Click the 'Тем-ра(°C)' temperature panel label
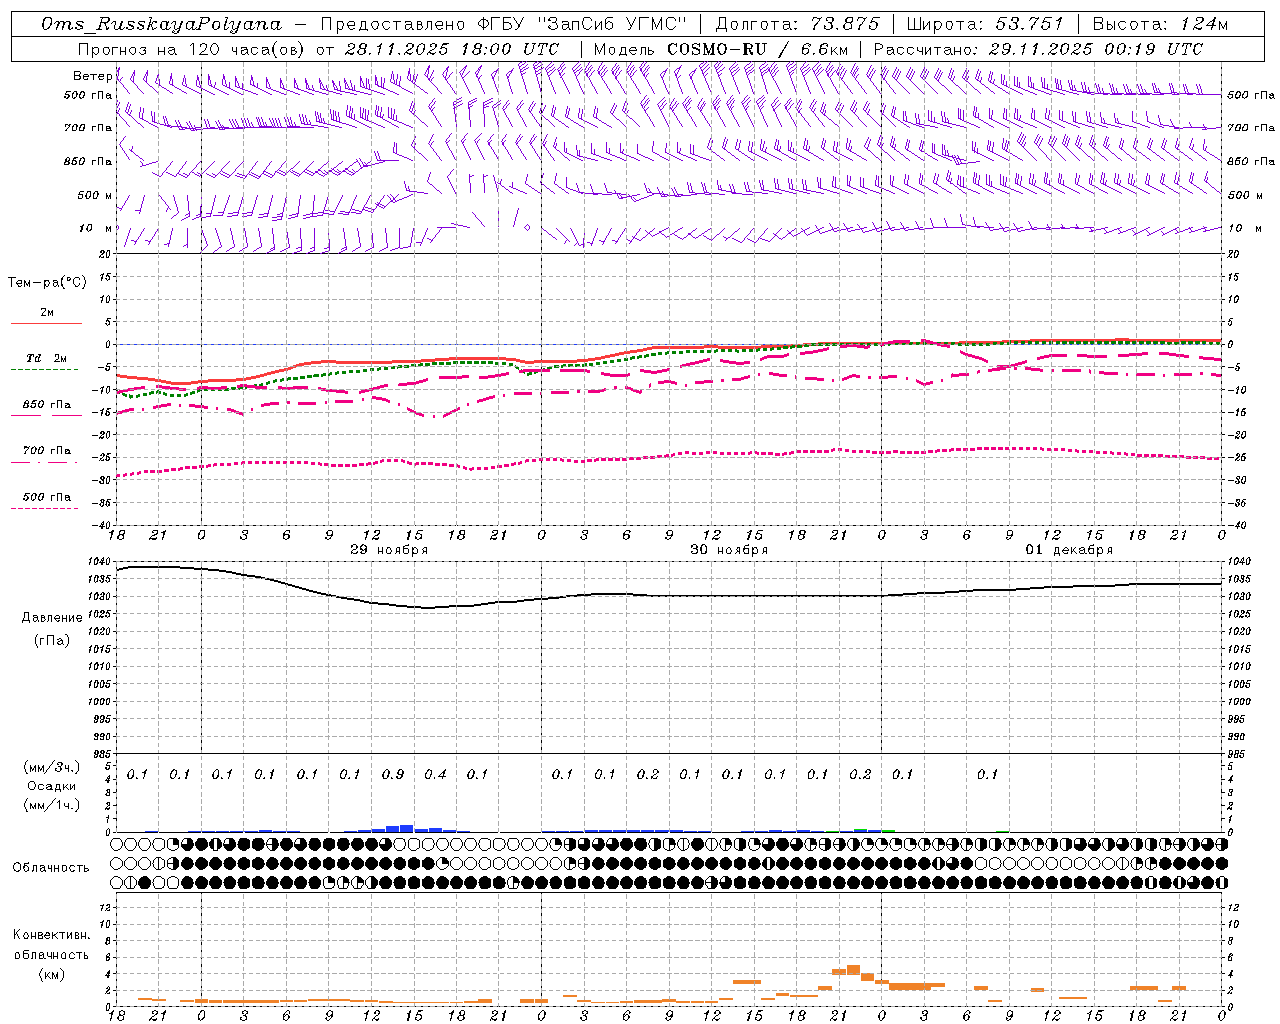The height and width of the screenshot is (1024, 1280). click(x=47, y=283)
